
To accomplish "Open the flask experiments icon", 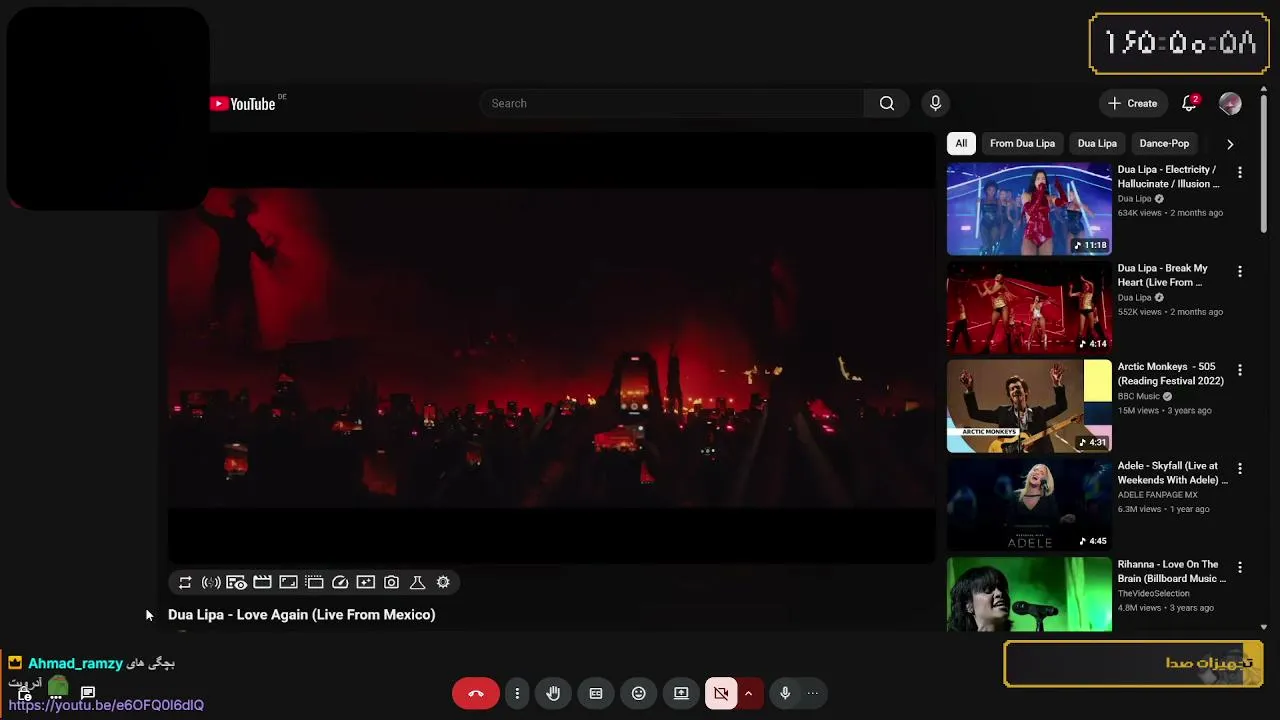I will pyautogui.click(x=418, y=582).
